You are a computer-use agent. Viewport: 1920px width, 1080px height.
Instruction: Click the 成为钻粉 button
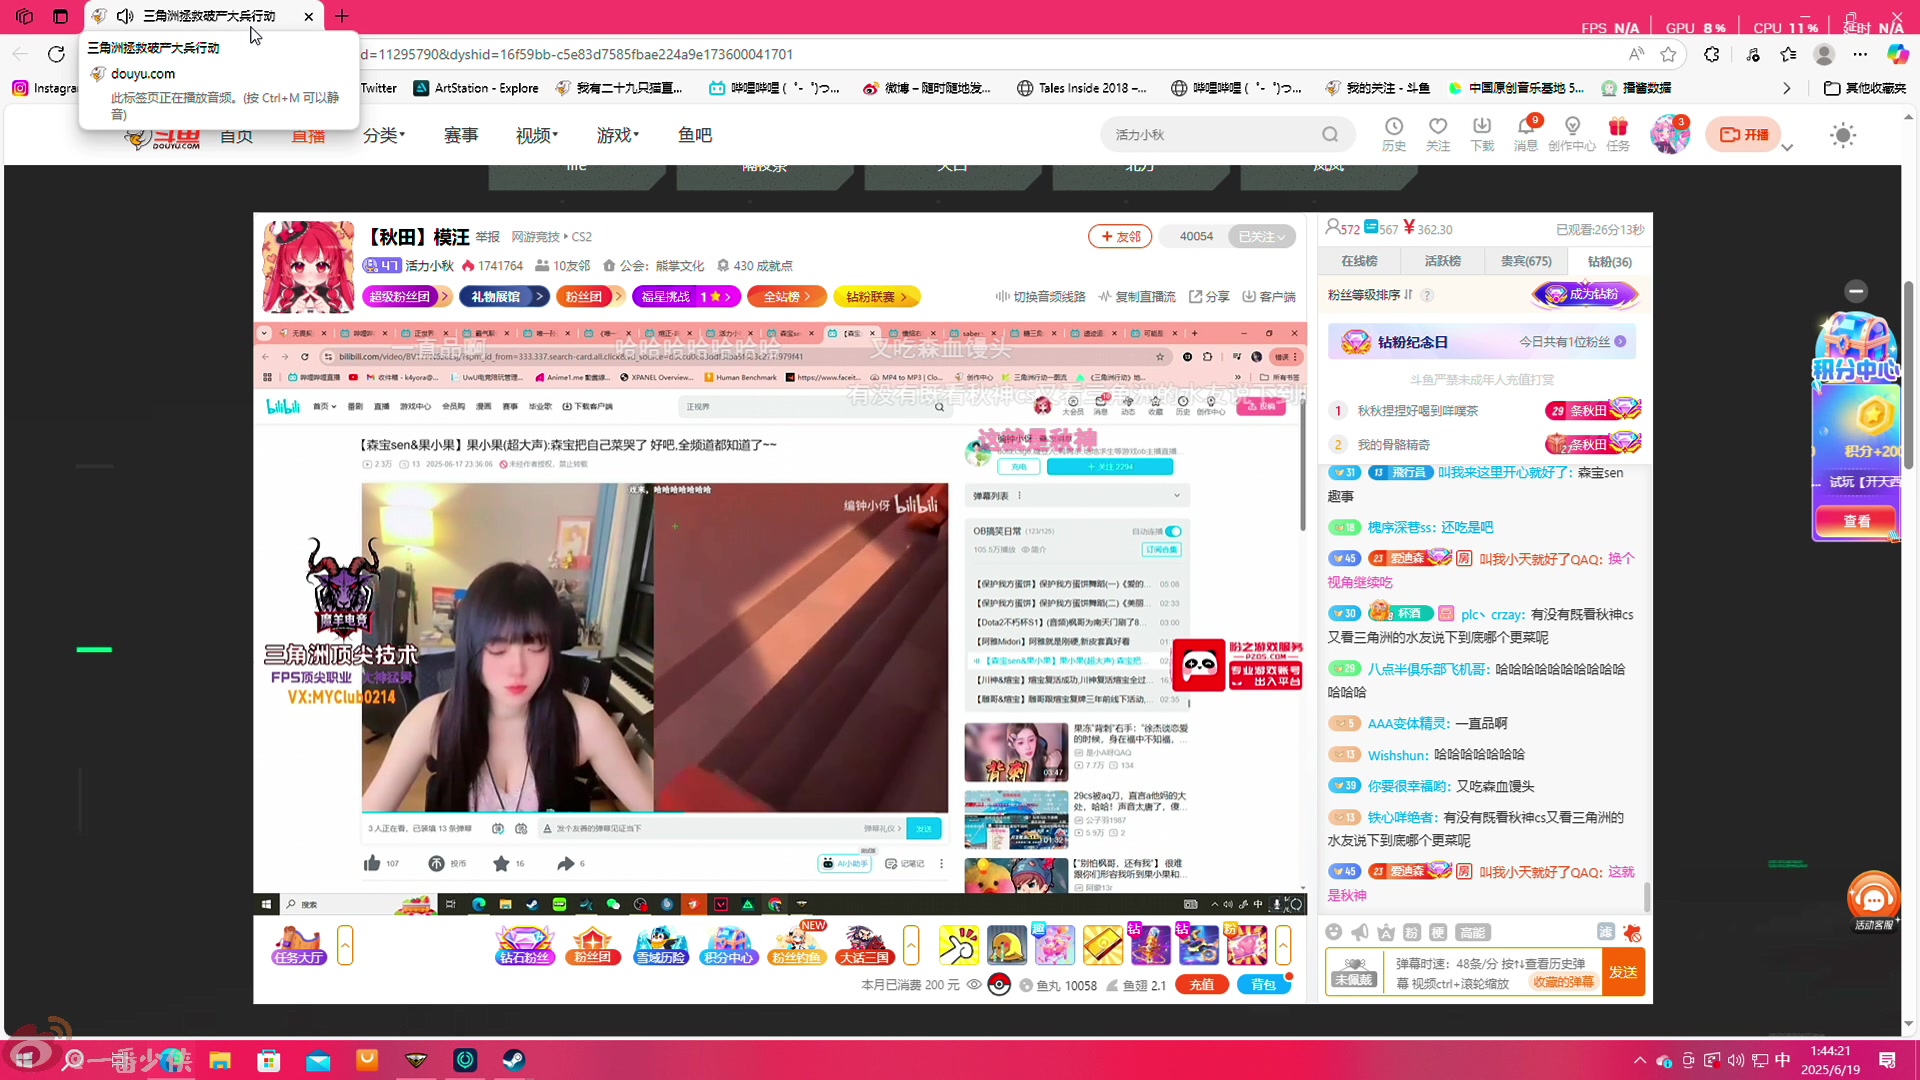[1585, 294]
